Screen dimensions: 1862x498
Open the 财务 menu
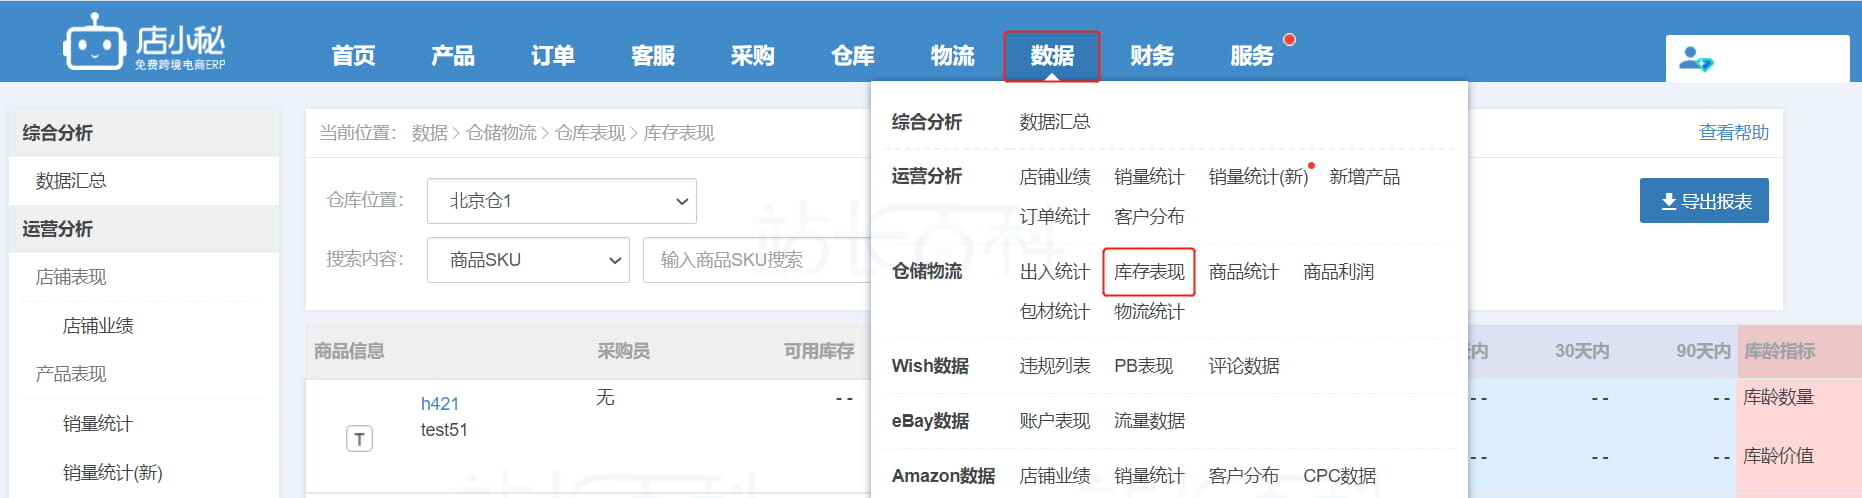(x=1152, y=56)
